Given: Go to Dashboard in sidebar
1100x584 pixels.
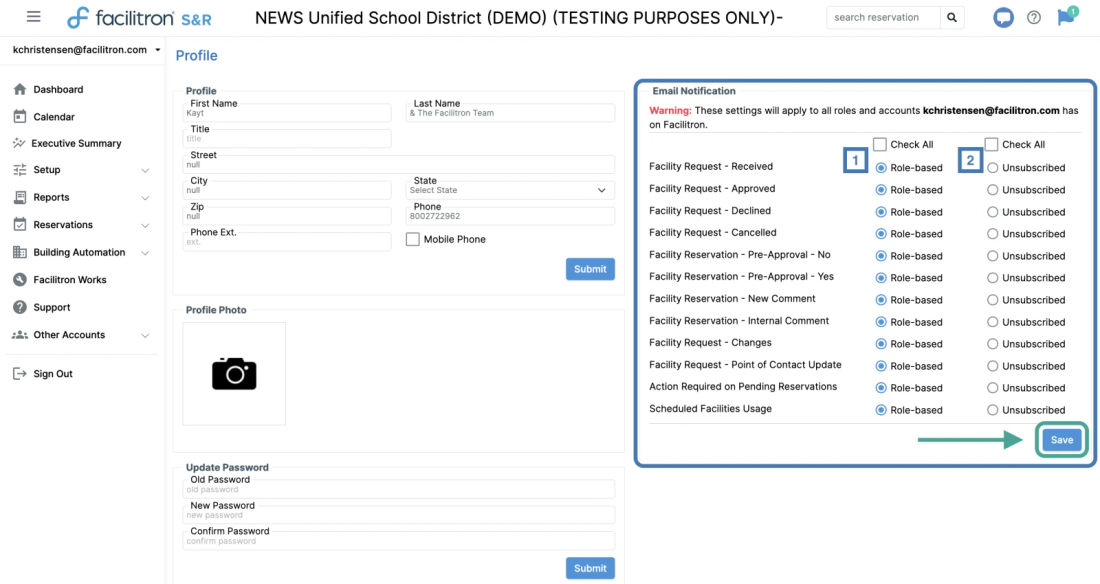Looking at the screenshot, I should point(58,89).
